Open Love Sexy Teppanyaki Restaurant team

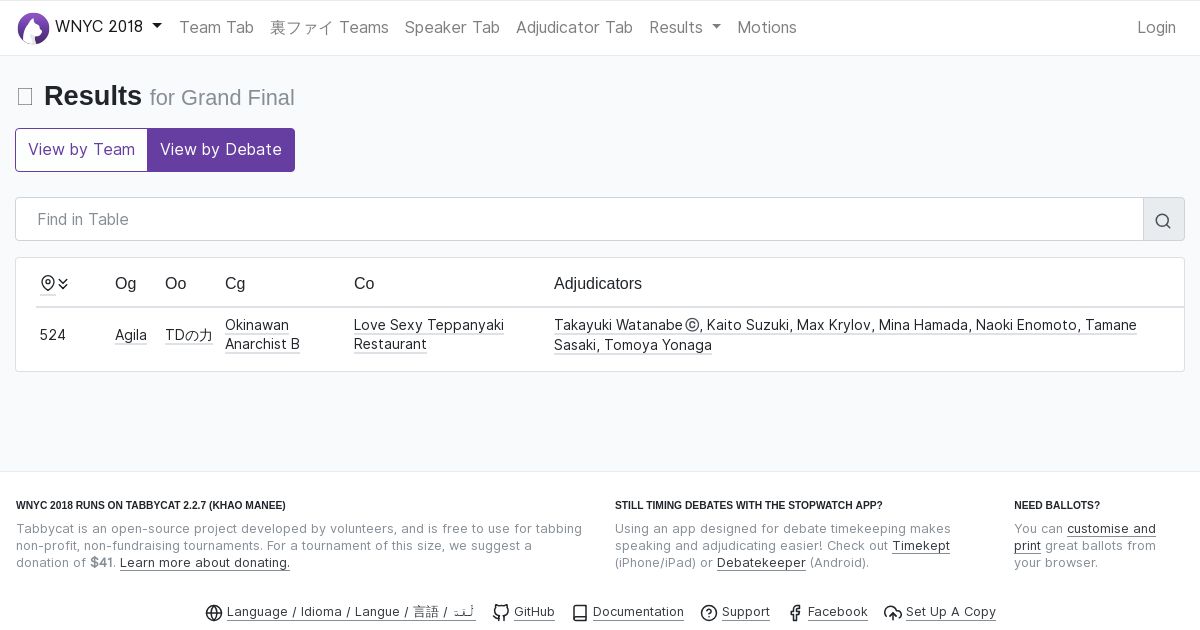(429, 335)
